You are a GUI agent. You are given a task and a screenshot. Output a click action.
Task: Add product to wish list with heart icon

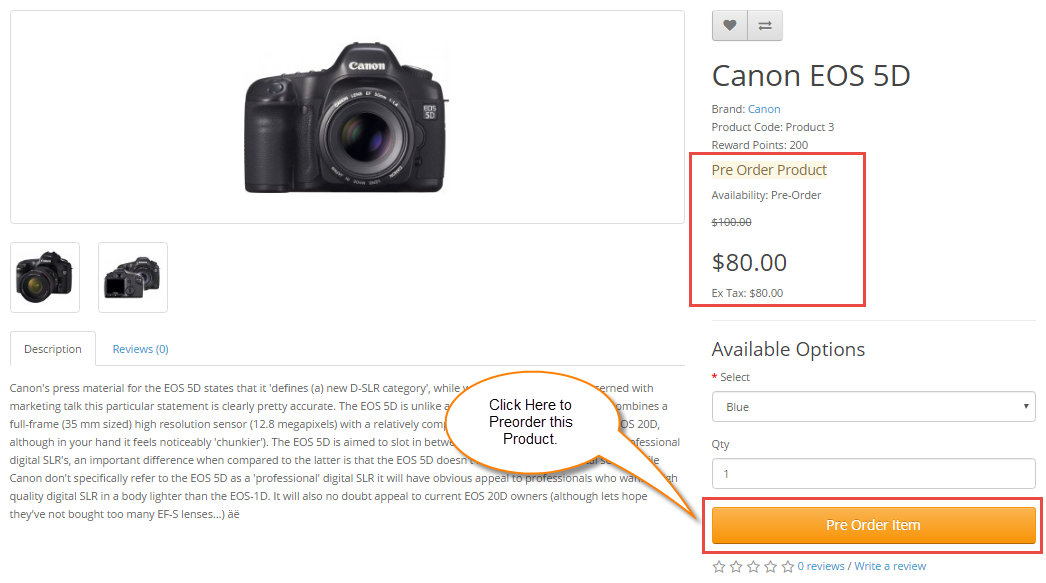point(730,26)
